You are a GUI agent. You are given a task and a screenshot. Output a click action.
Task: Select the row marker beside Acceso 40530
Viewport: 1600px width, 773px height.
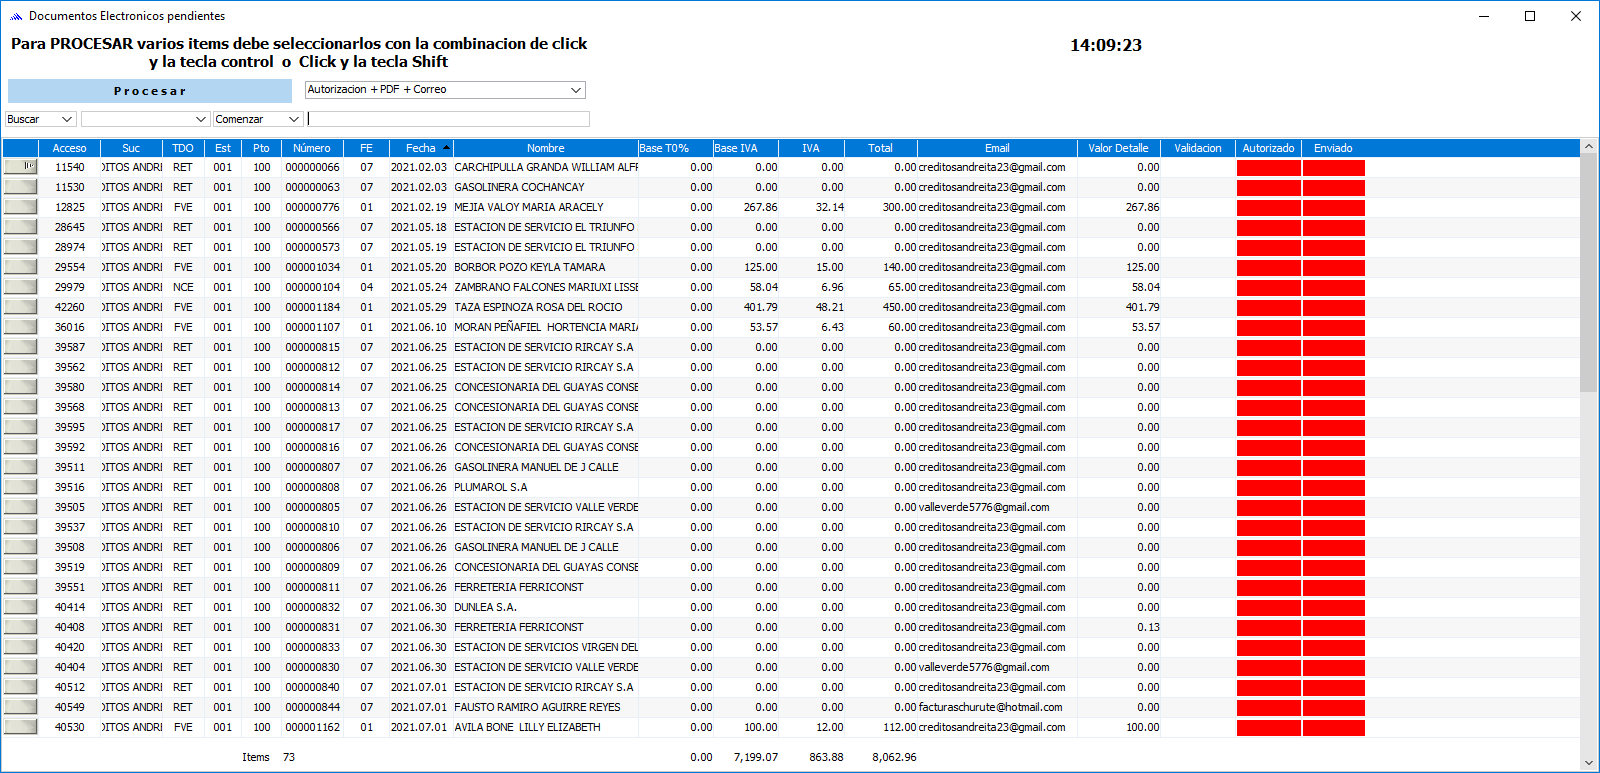pos(20,727)
